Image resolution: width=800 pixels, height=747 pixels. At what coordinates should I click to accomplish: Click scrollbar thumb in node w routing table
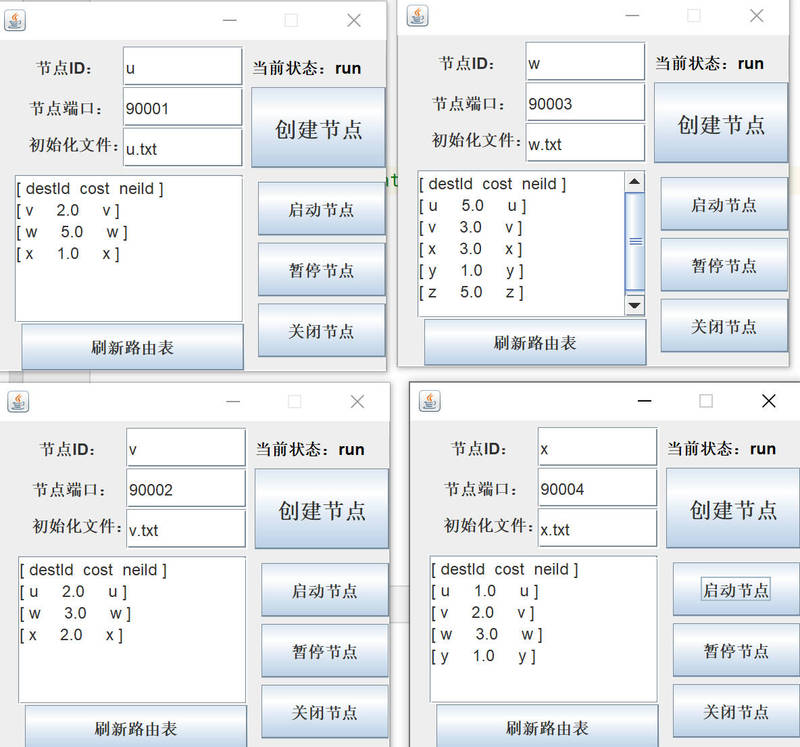(635, 241)
